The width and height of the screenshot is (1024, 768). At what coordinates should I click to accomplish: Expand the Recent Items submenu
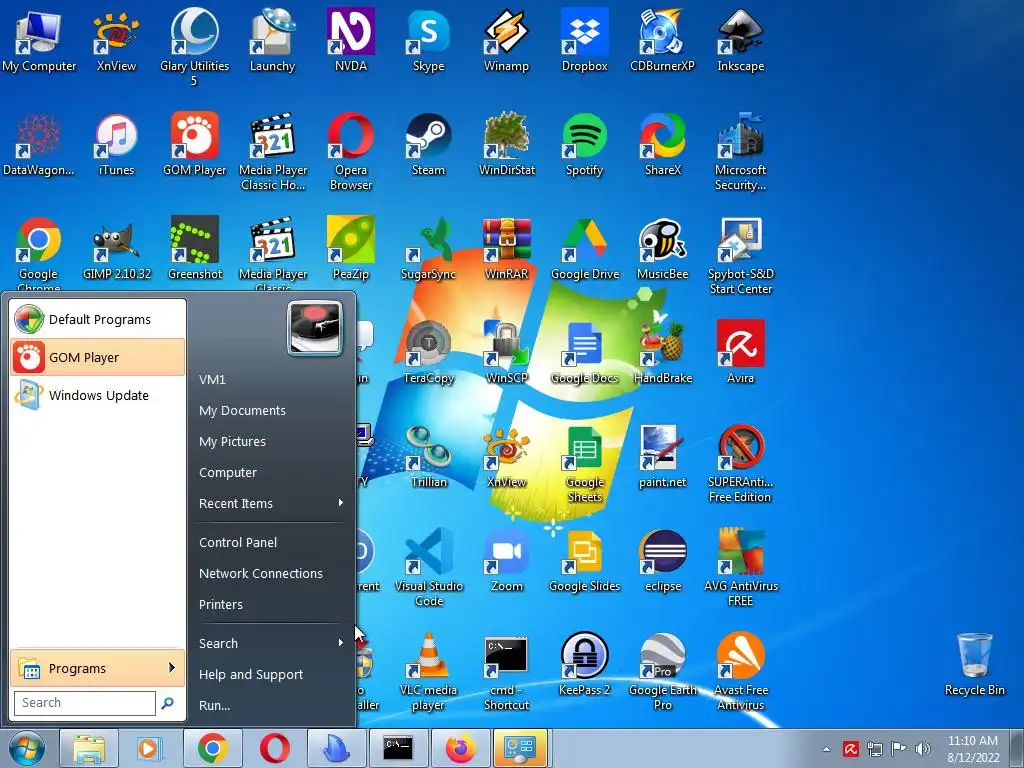(271, 504)
